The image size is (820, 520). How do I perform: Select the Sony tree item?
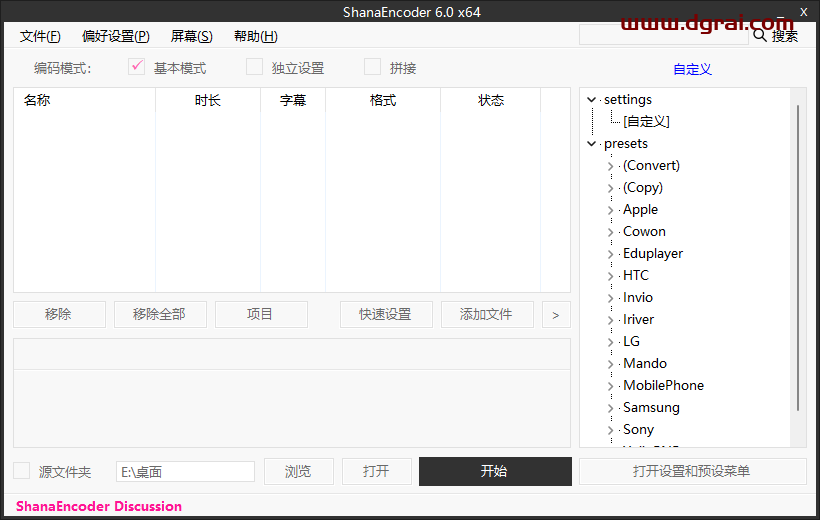638,429
